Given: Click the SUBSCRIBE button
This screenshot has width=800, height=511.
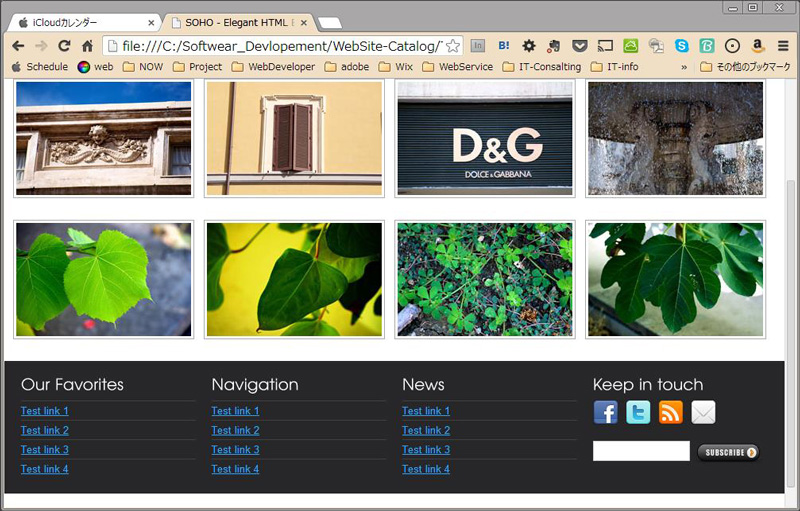Looking at the screenshot, I should (x=728, y=452).
